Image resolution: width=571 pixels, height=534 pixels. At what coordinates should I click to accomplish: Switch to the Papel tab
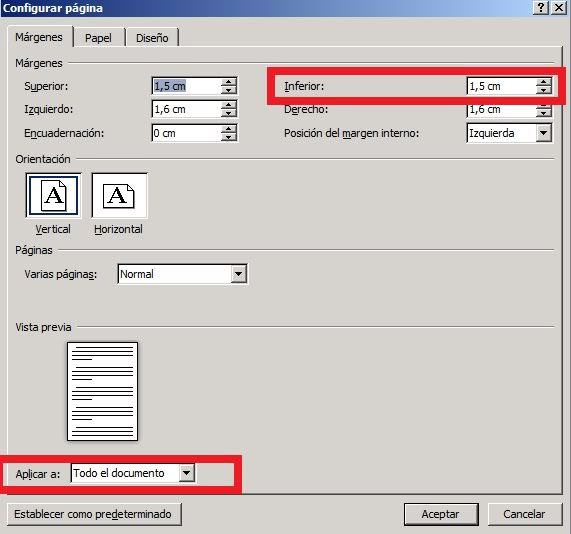[x=98, y=38]
